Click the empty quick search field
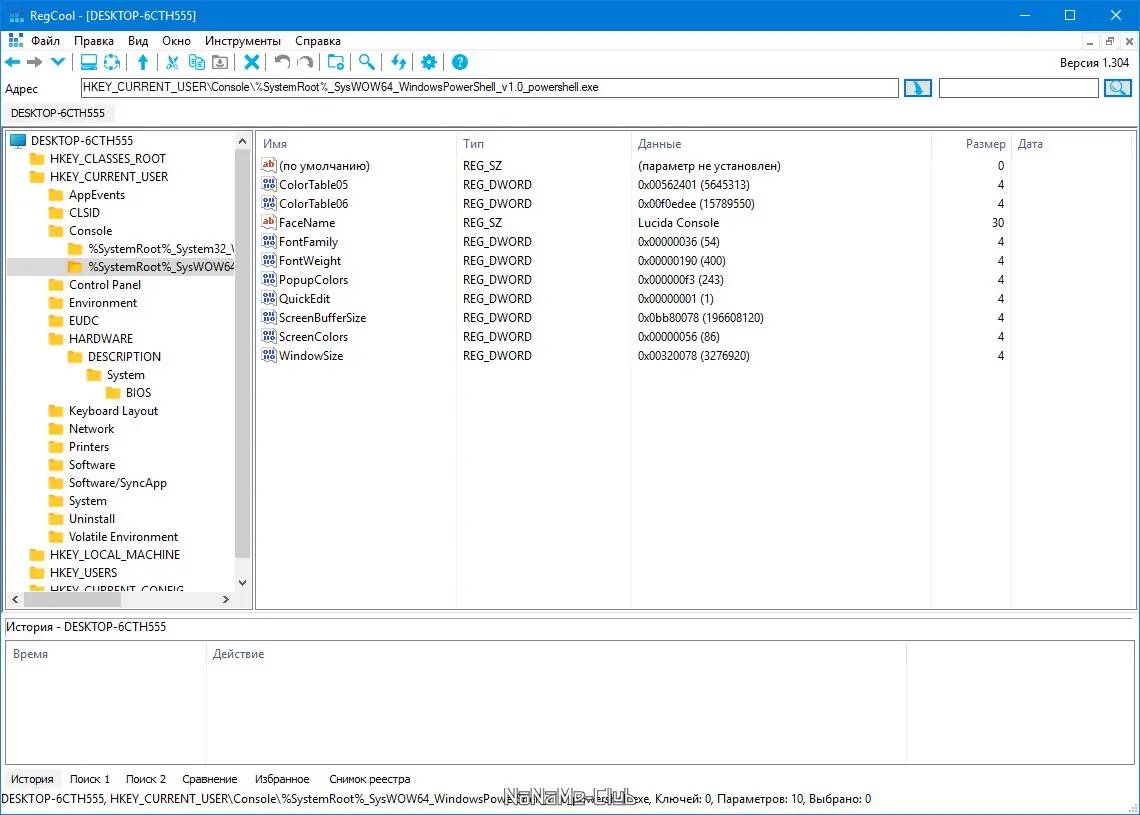This screenshot has height=815, width=1140. click(1018, 88)
